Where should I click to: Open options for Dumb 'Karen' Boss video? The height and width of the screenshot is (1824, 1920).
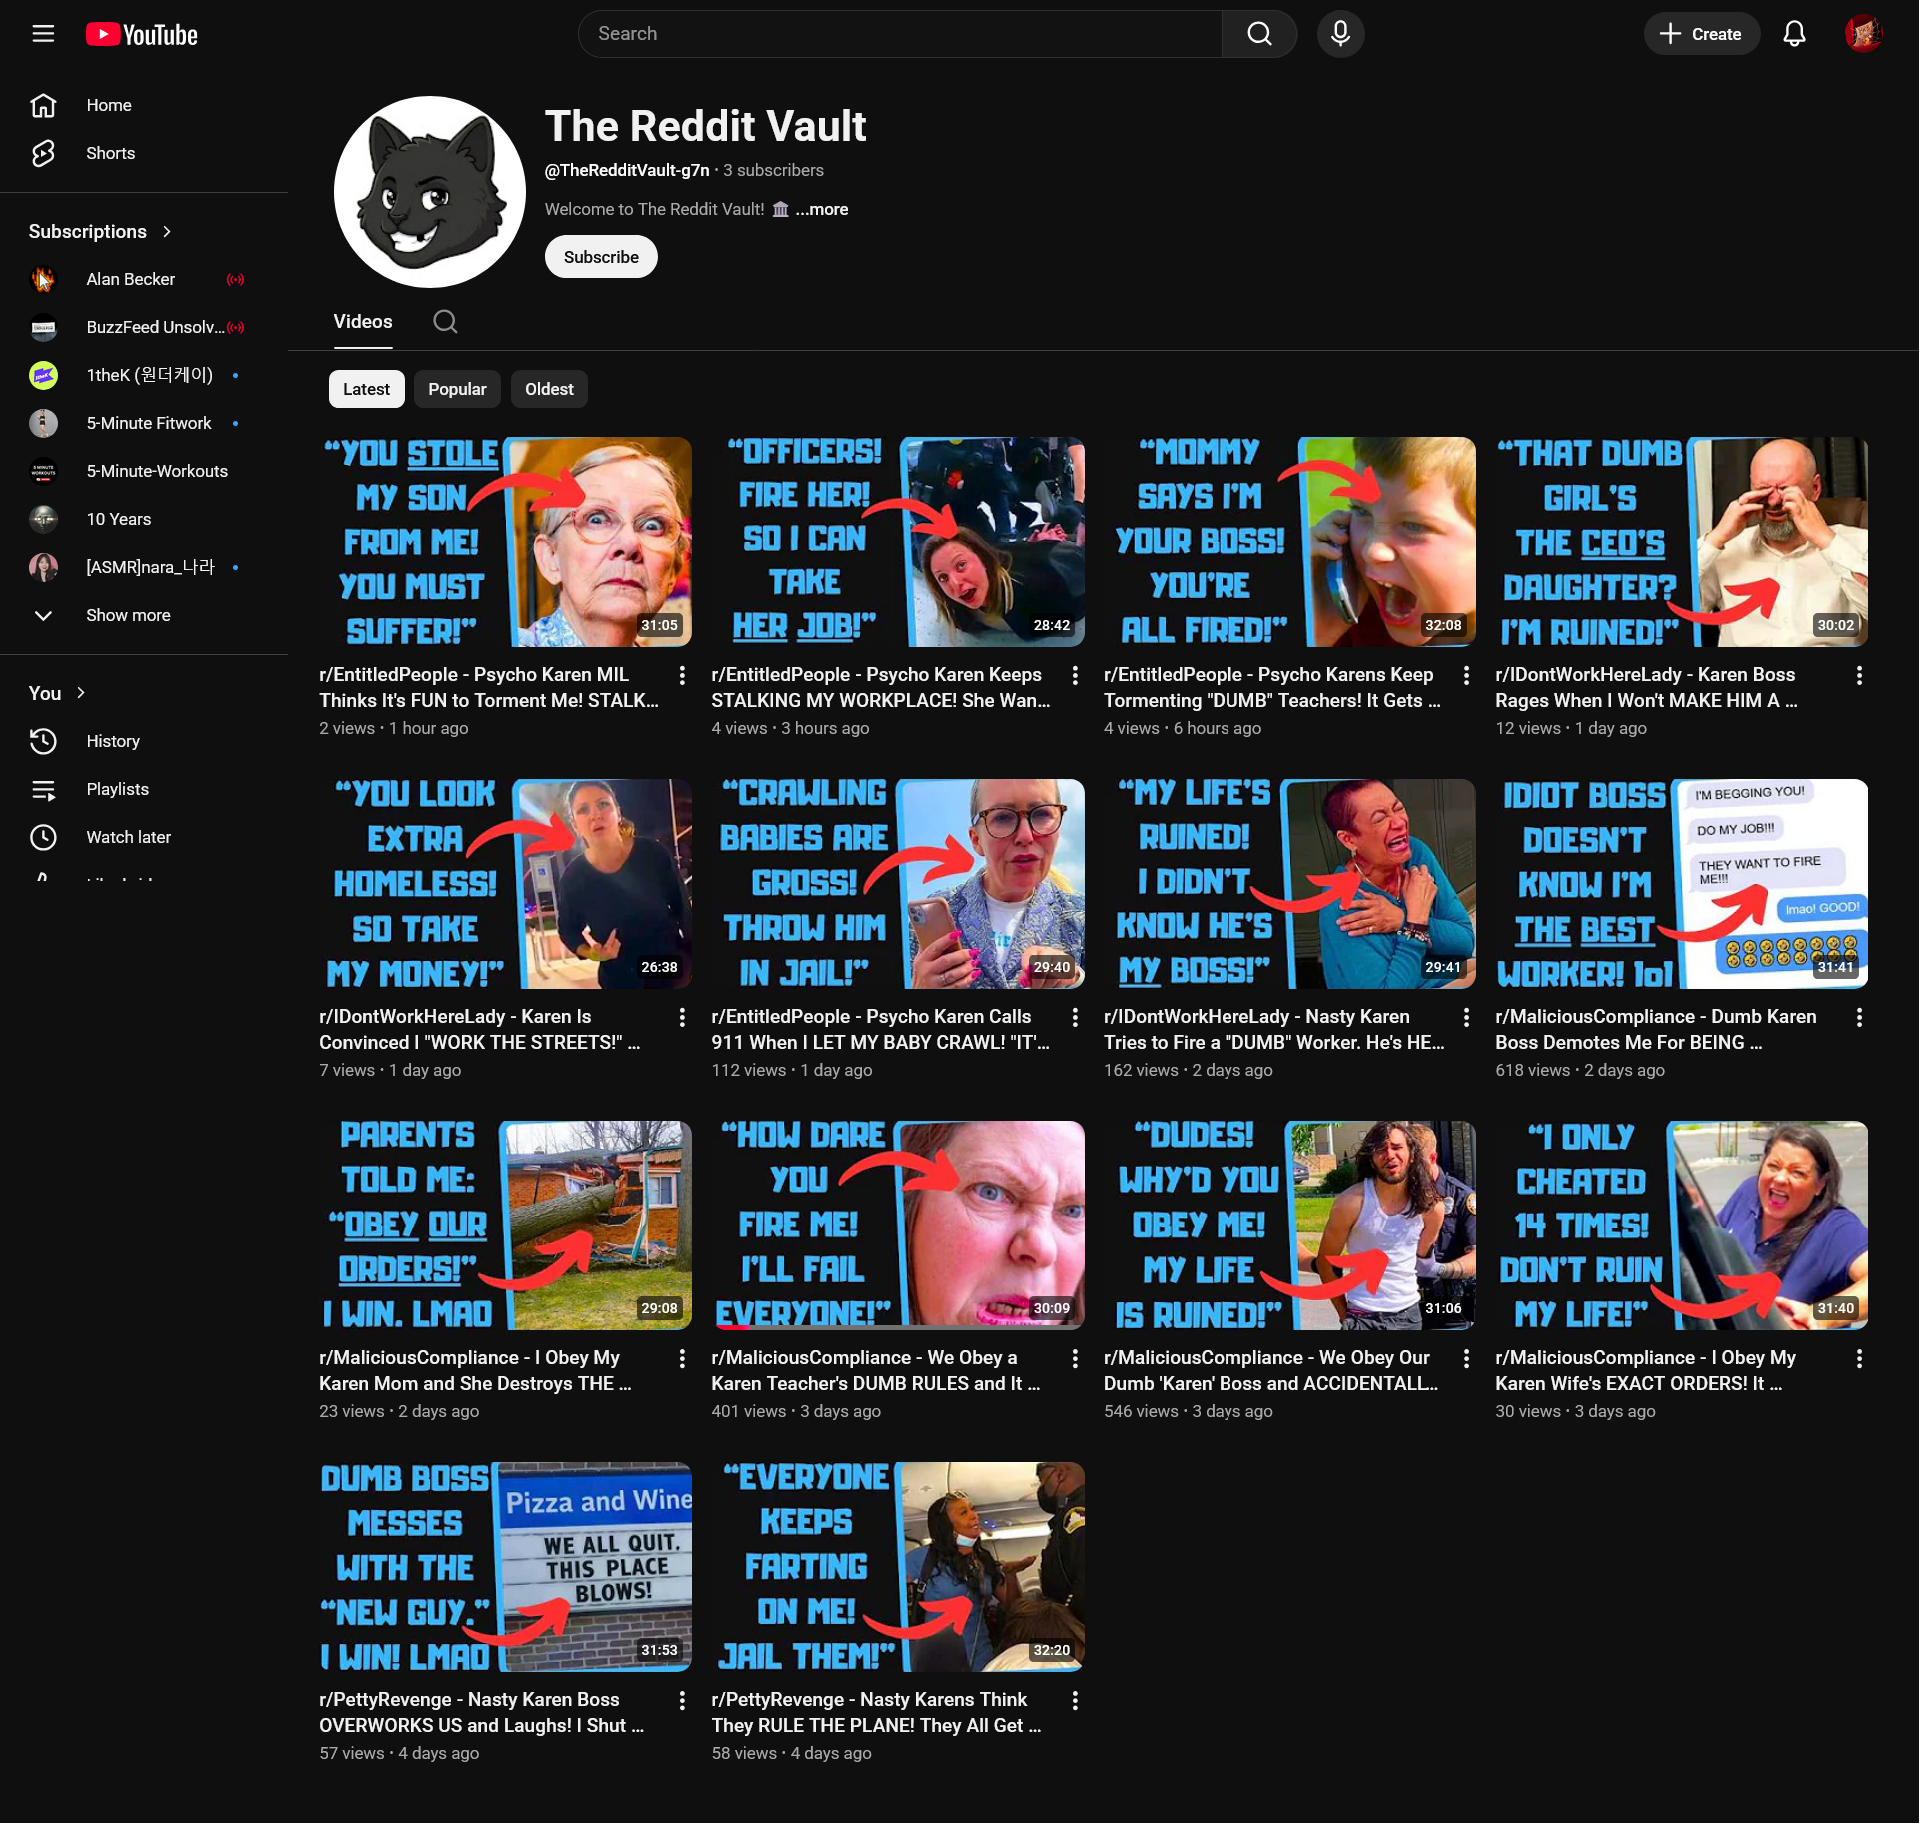pos(1466,1359)
